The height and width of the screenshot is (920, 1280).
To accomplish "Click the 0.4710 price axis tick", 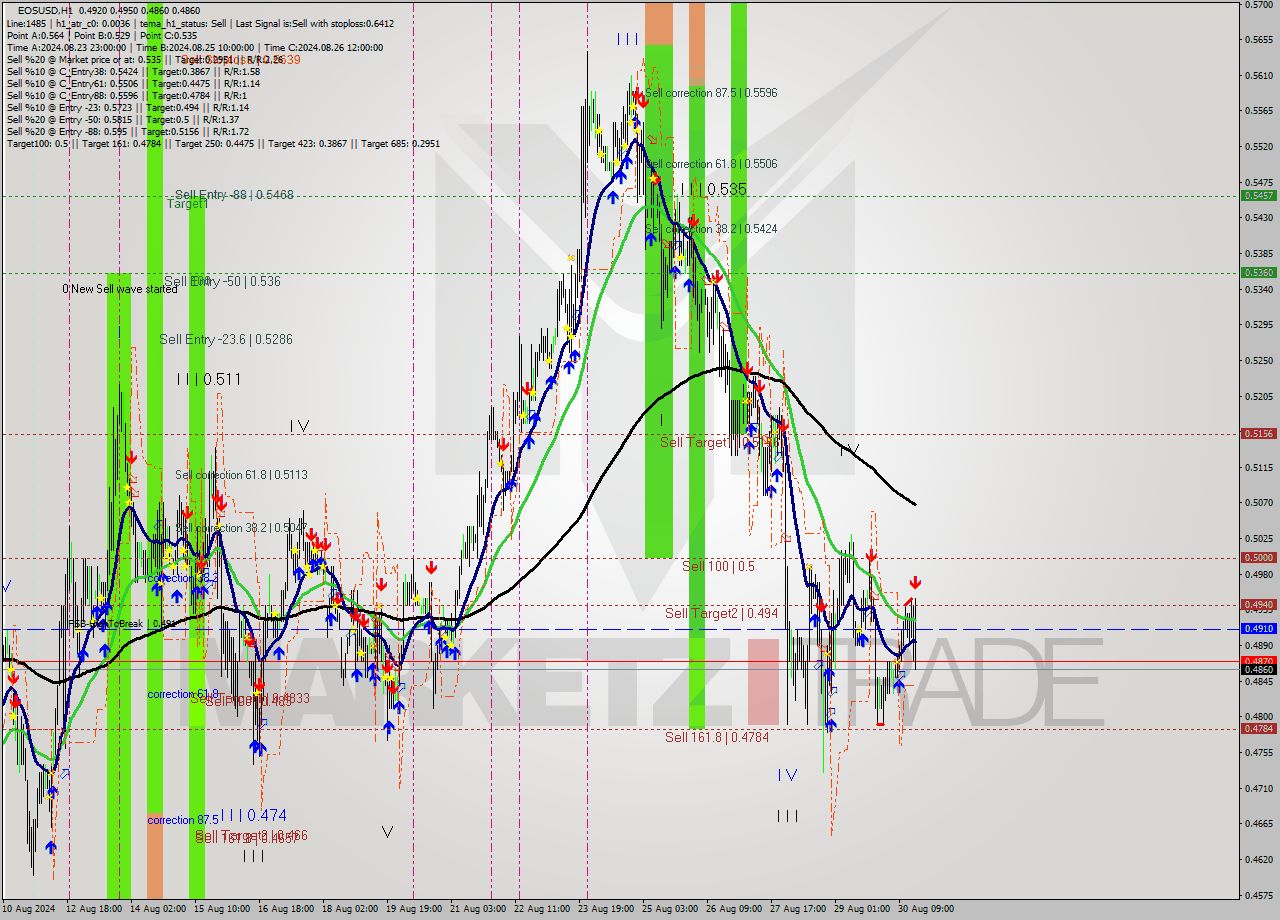I will (x=1258, y=788).
